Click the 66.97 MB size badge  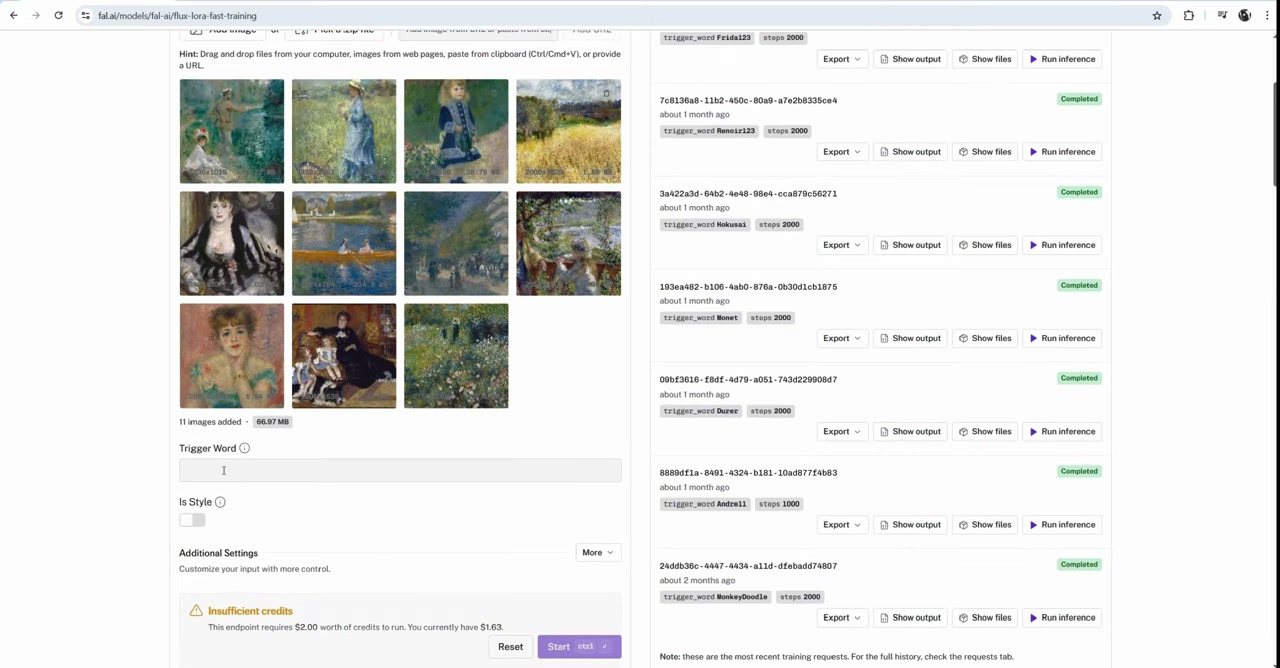pyautogui.click(x=272, y=422)
